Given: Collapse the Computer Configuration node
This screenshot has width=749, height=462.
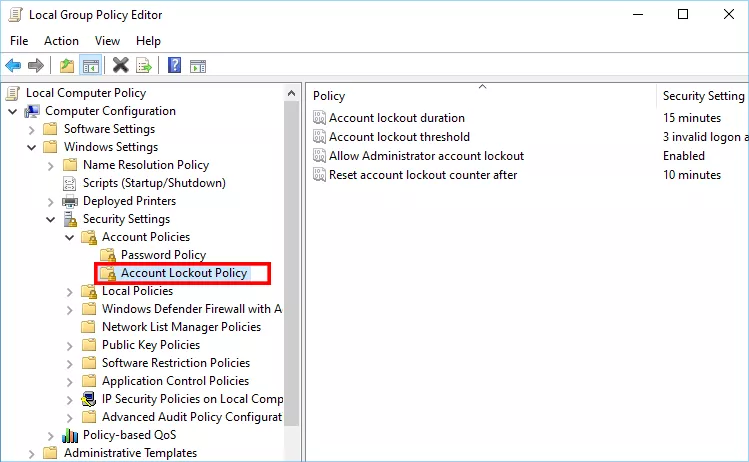Looking at the screenshot, I should point(13,112).
